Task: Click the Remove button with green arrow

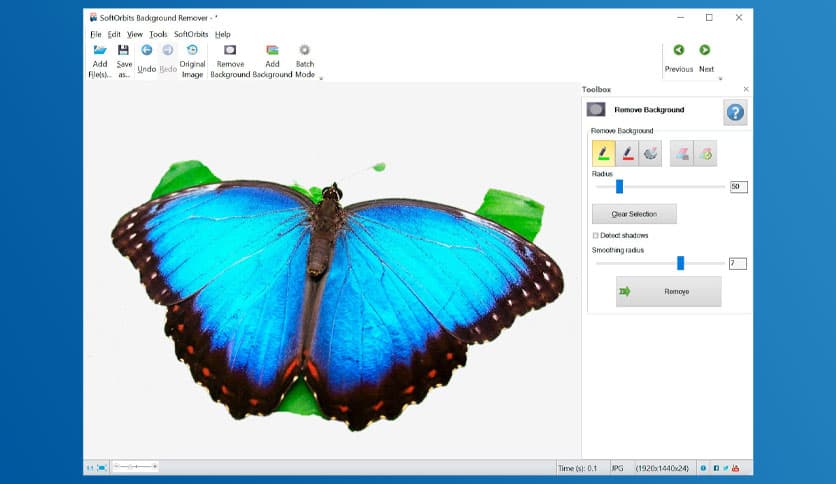Action: click(669, 292)
